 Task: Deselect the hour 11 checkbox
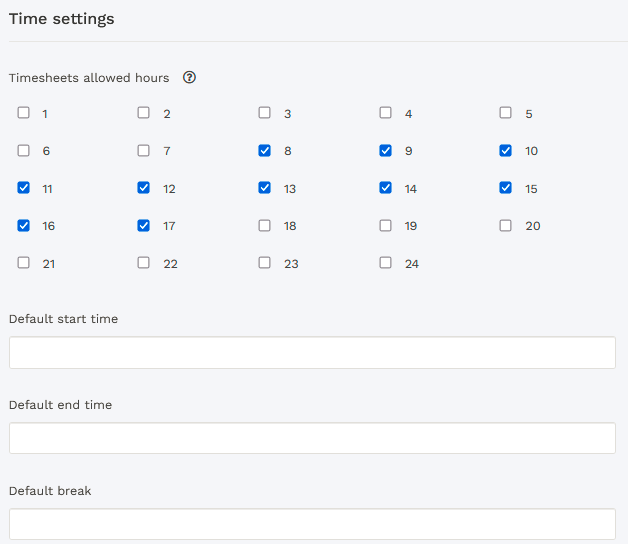pos(24,188)
